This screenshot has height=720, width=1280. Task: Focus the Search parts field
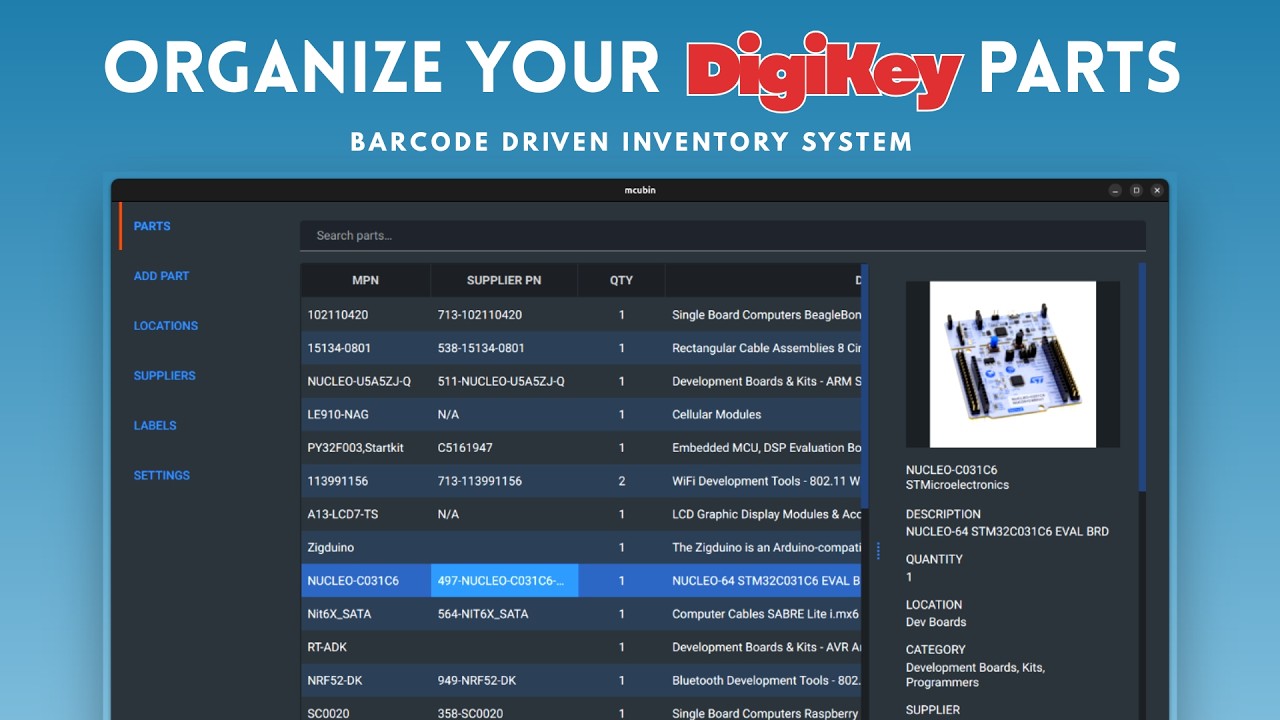(x=722, y=236)
